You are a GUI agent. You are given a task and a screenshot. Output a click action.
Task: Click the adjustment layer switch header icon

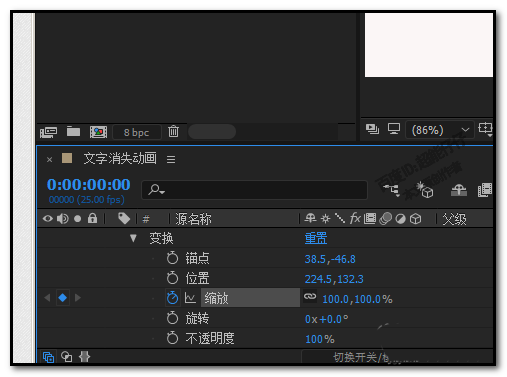click(400, 219)
